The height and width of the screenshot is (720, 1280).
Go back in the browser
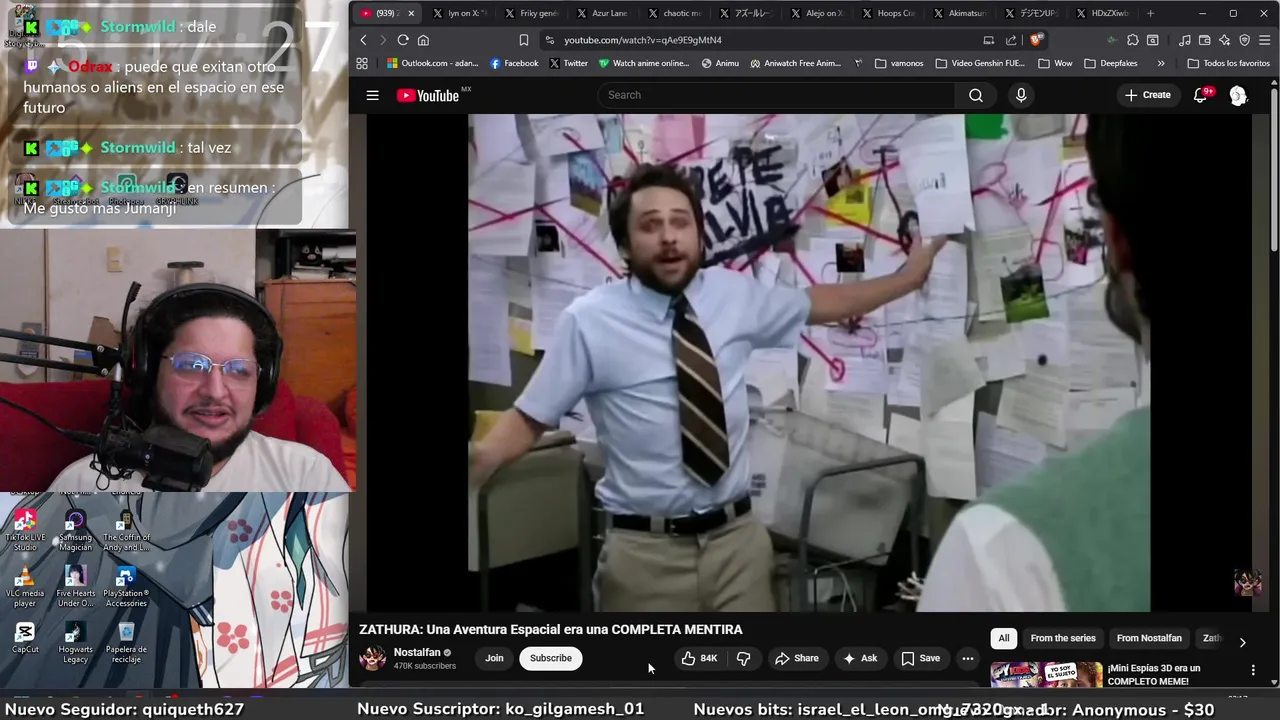pos(363,40)
